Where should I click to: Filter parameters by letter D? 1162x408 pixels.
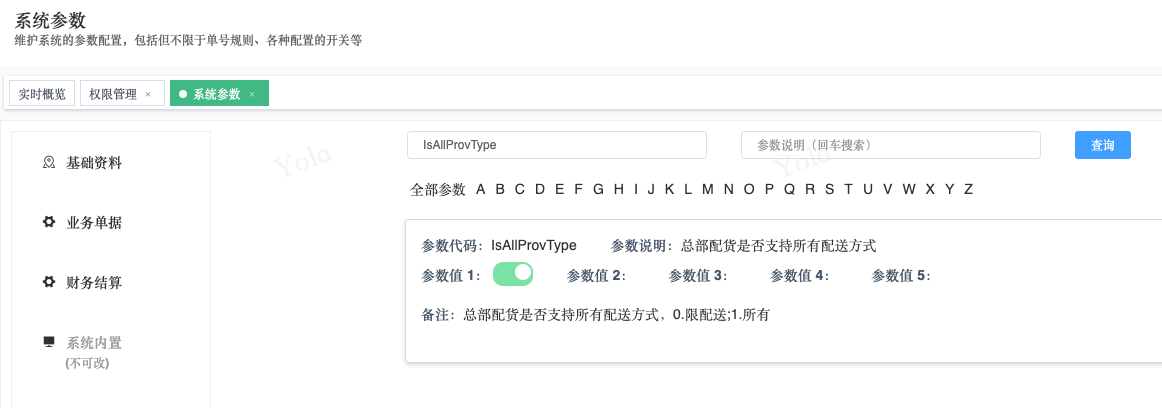tap(540, 190)
